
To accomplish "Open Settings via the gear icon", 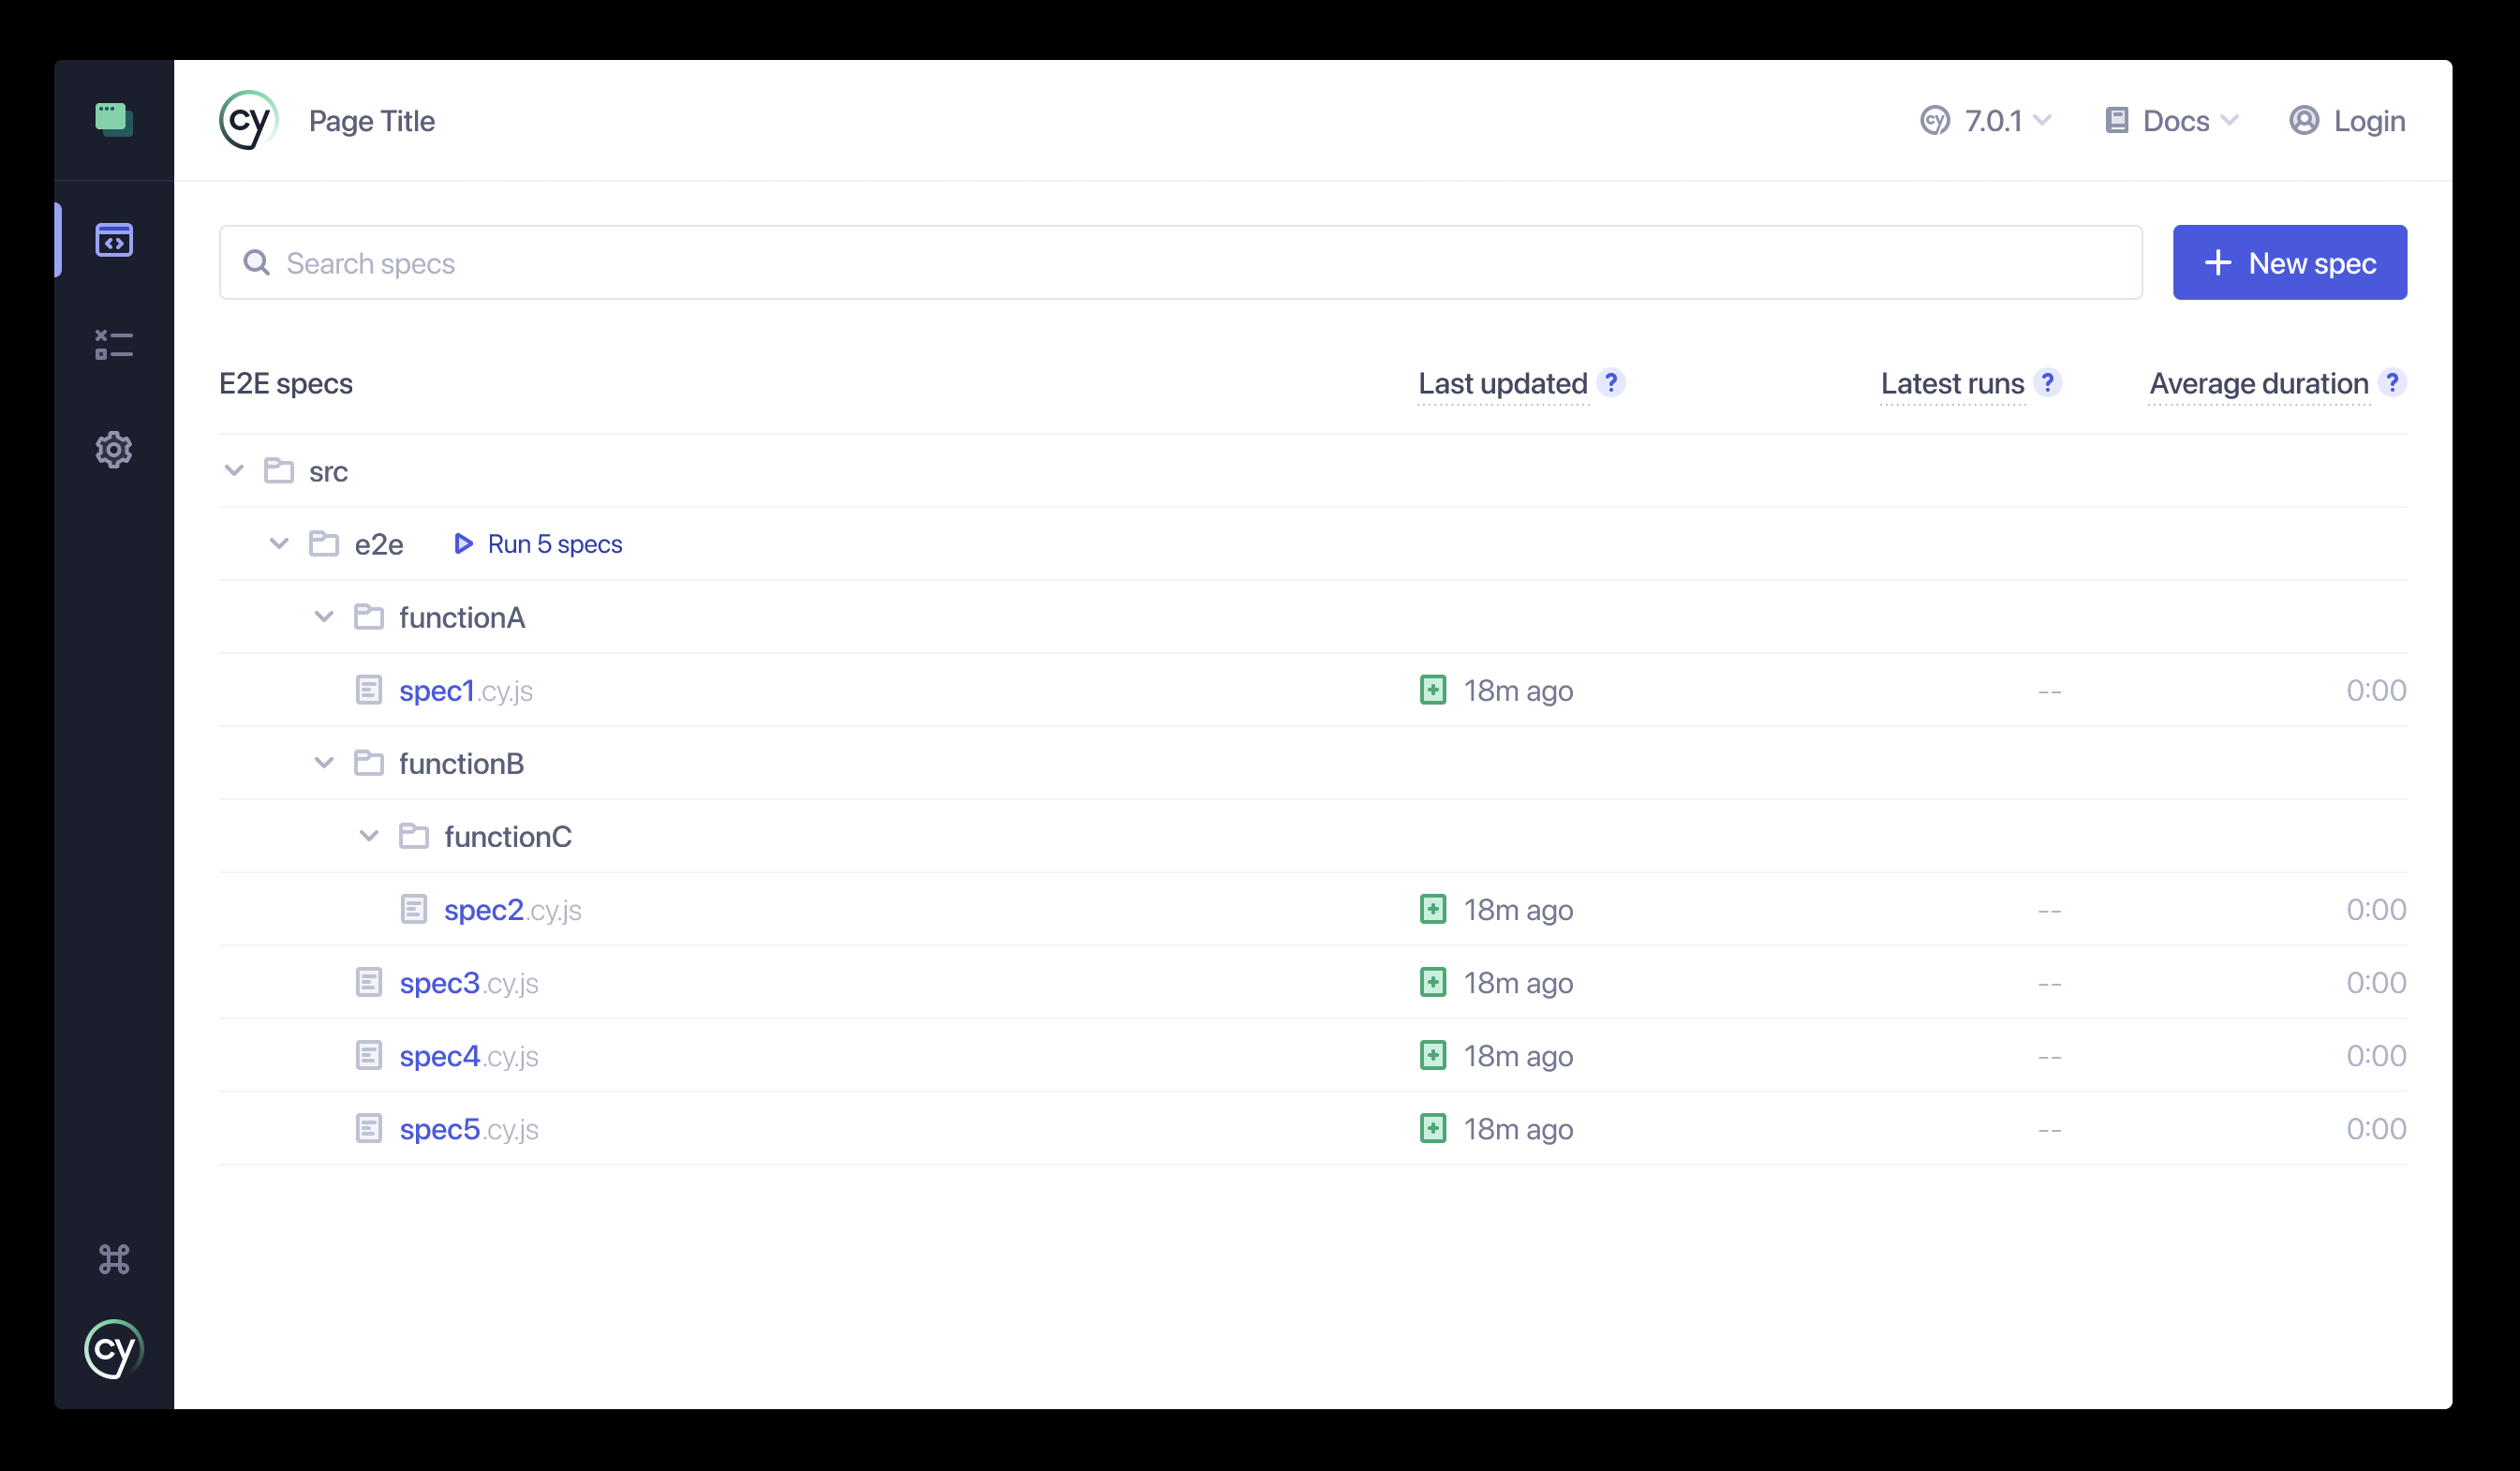I will [x=113, y=450].
